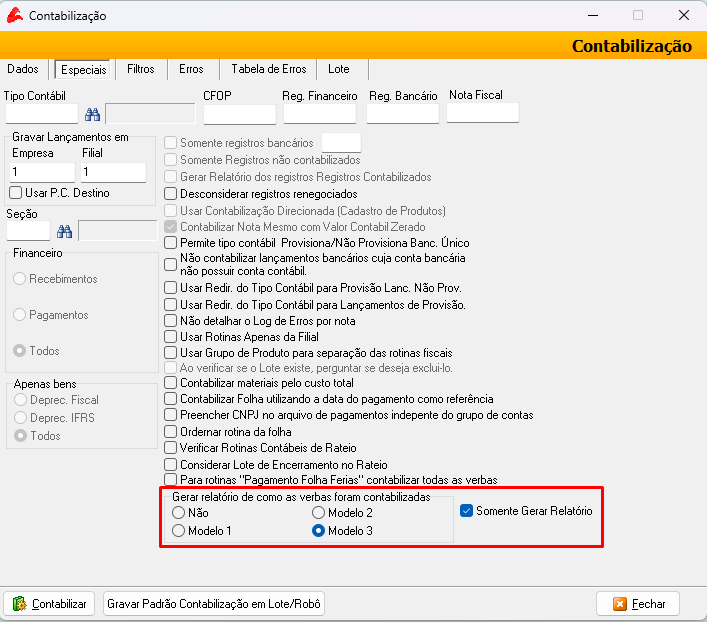Enable Desconsiderar registros renegociados checkbox
Image resolution: width=707 pixels, height=622 pixels.
click(171, 193)
